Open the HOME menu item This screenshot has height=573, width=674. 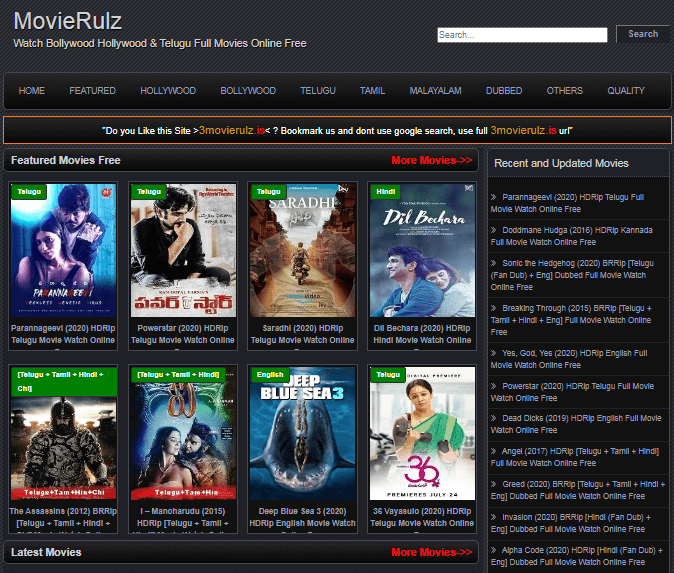pyautogui.click(x=32, y=91)
